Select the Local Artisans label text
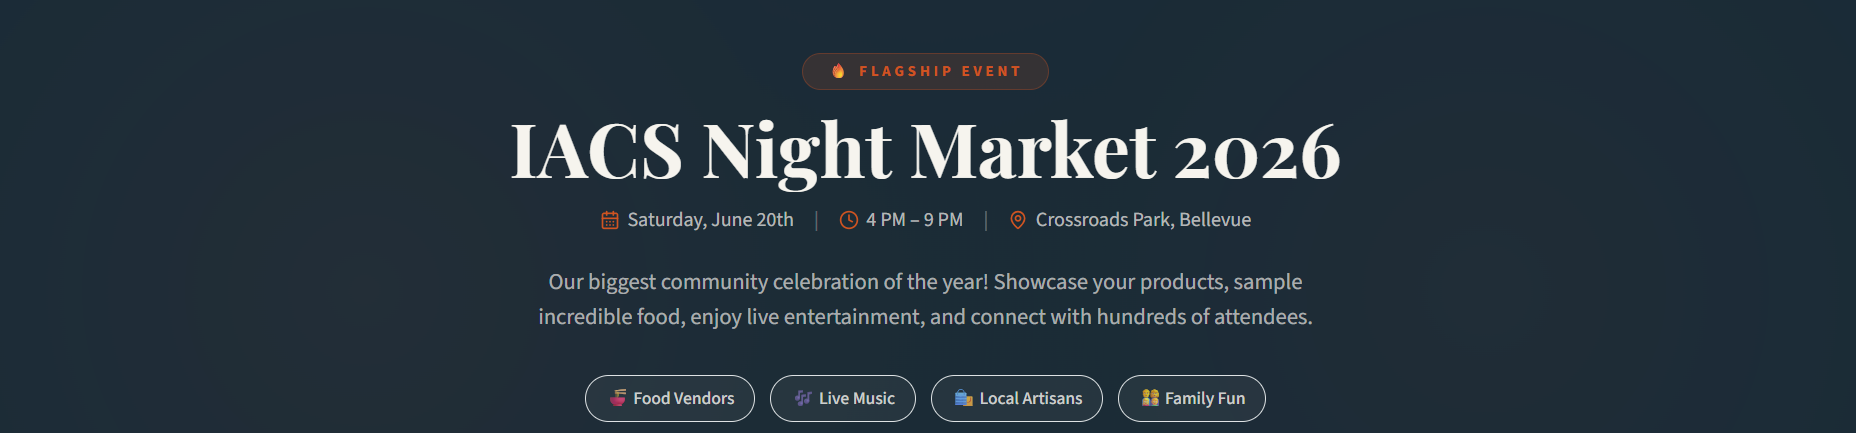 click(1031, 398)
